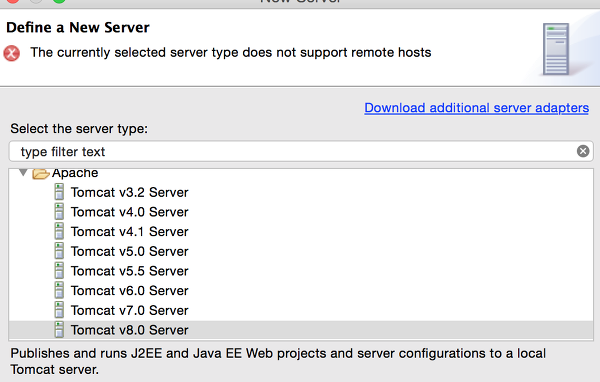600x382 pixels.
Task: Click the 'Select the server type:' label
Action: 79,129
